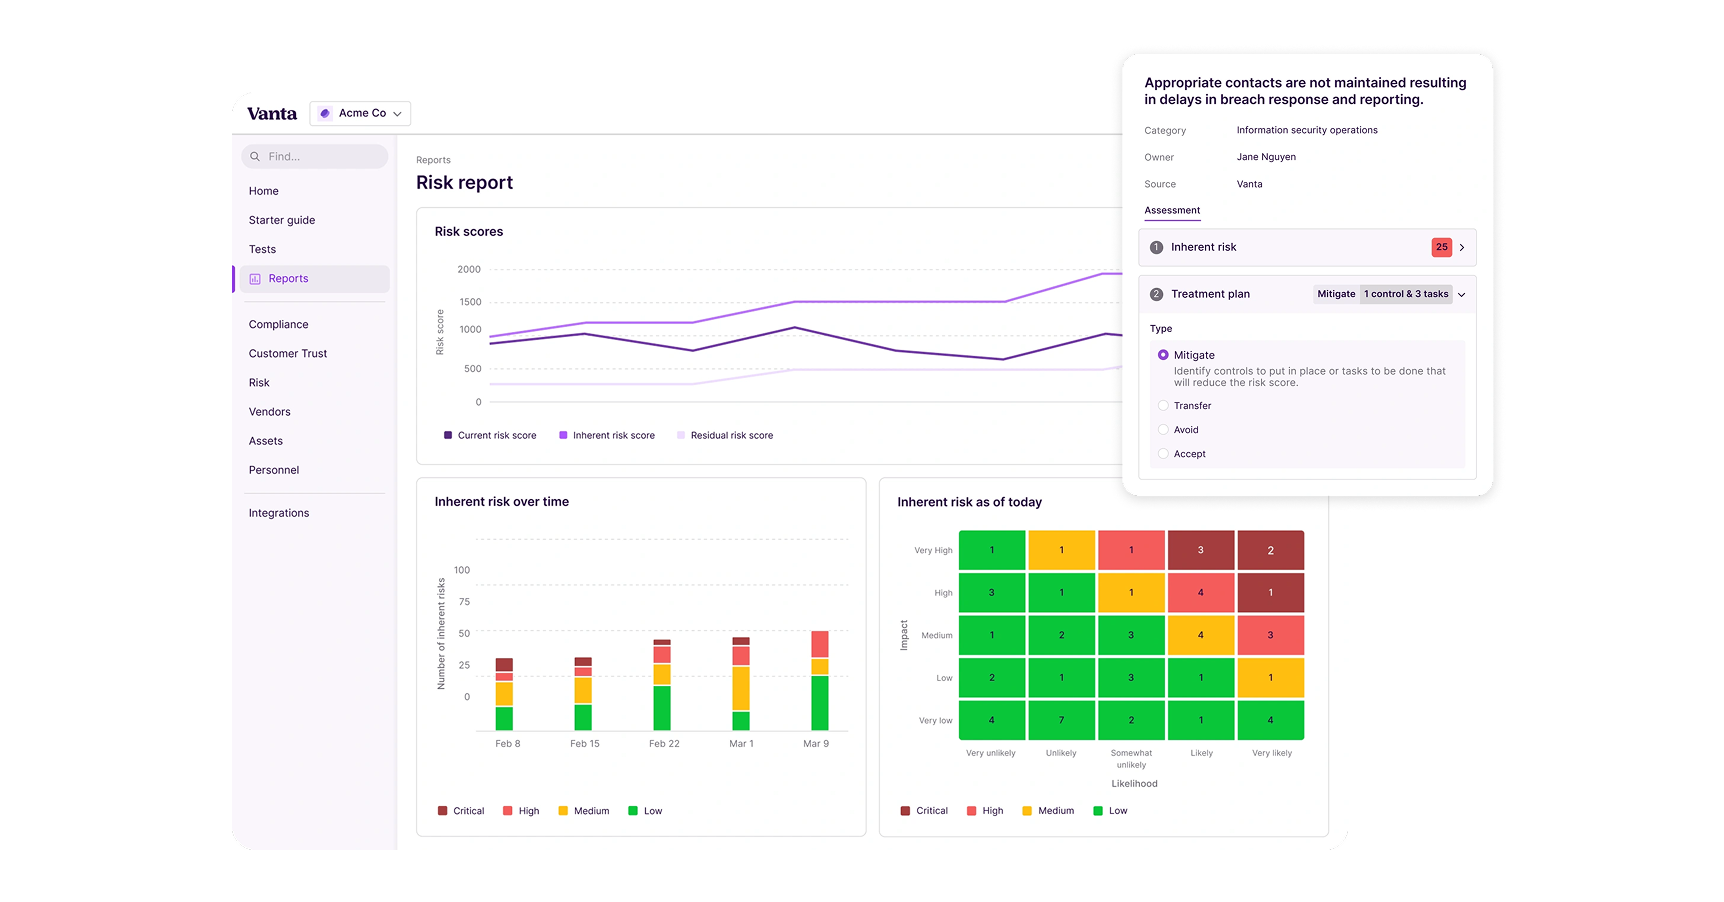This screenshot has width=1724, height=902.
Task: Click Low legend swatch under Inherent risk over time
Action: coord(632,811)
